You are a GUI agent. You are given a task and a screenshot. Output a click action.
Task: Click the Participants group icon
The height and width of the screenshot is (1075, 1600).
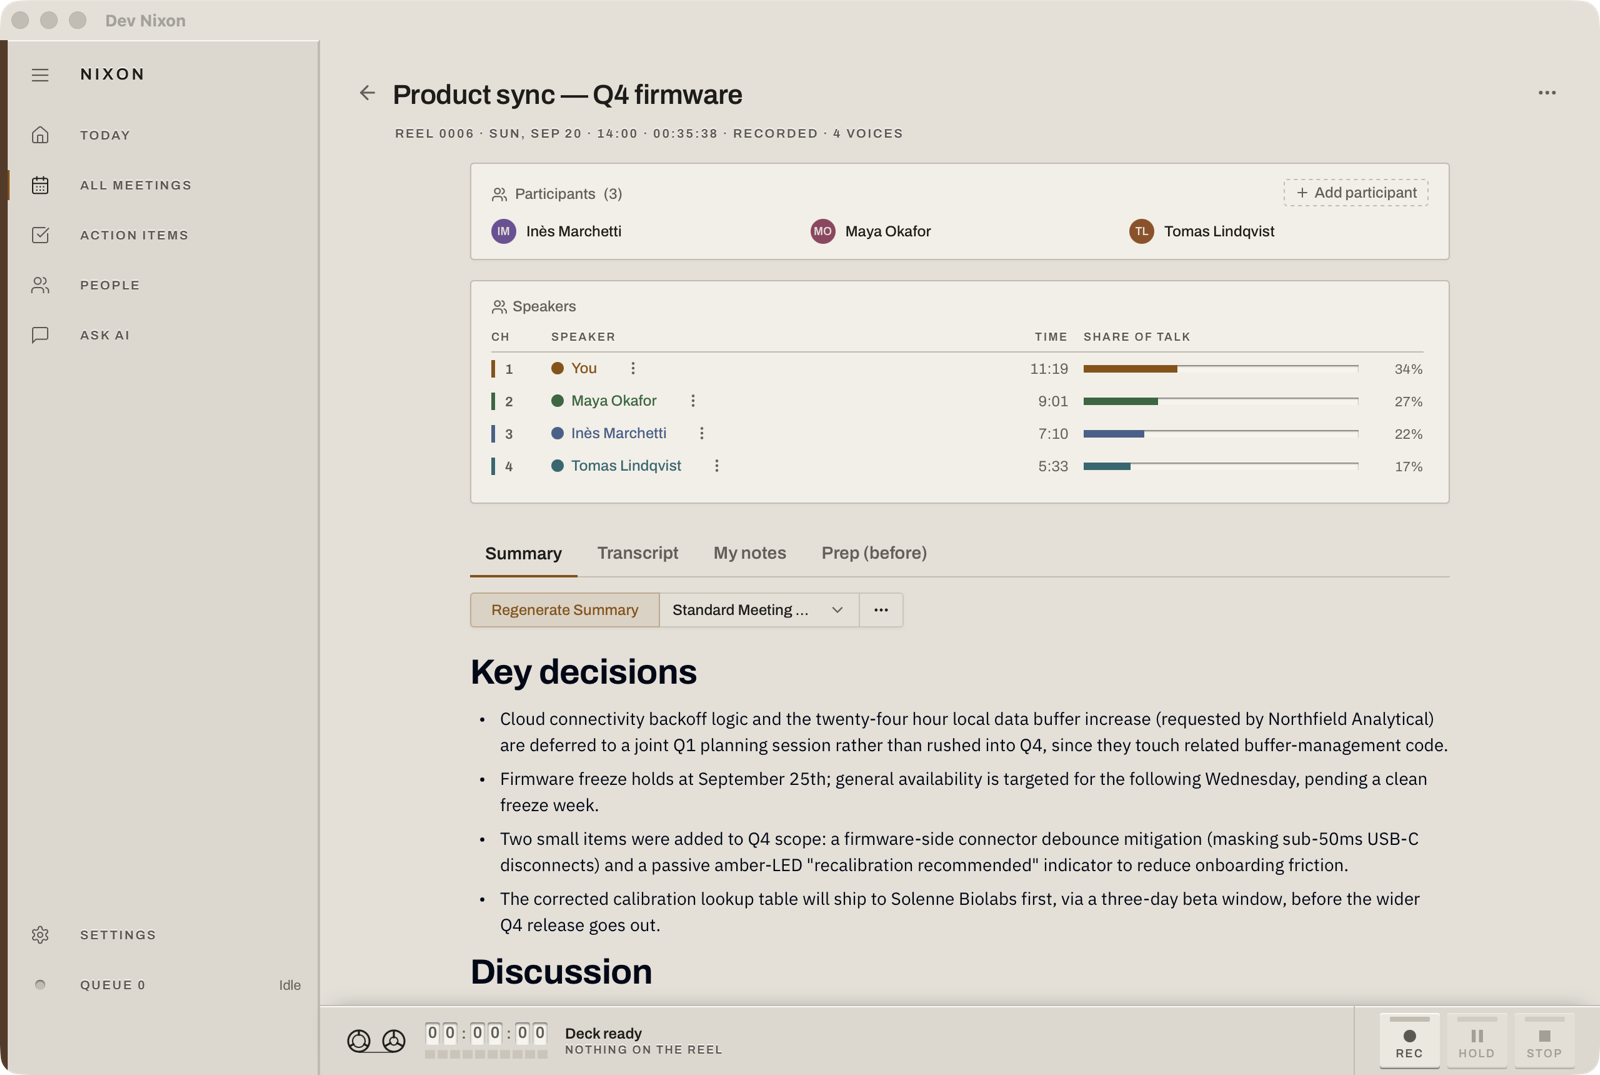(x=499, y=194)
